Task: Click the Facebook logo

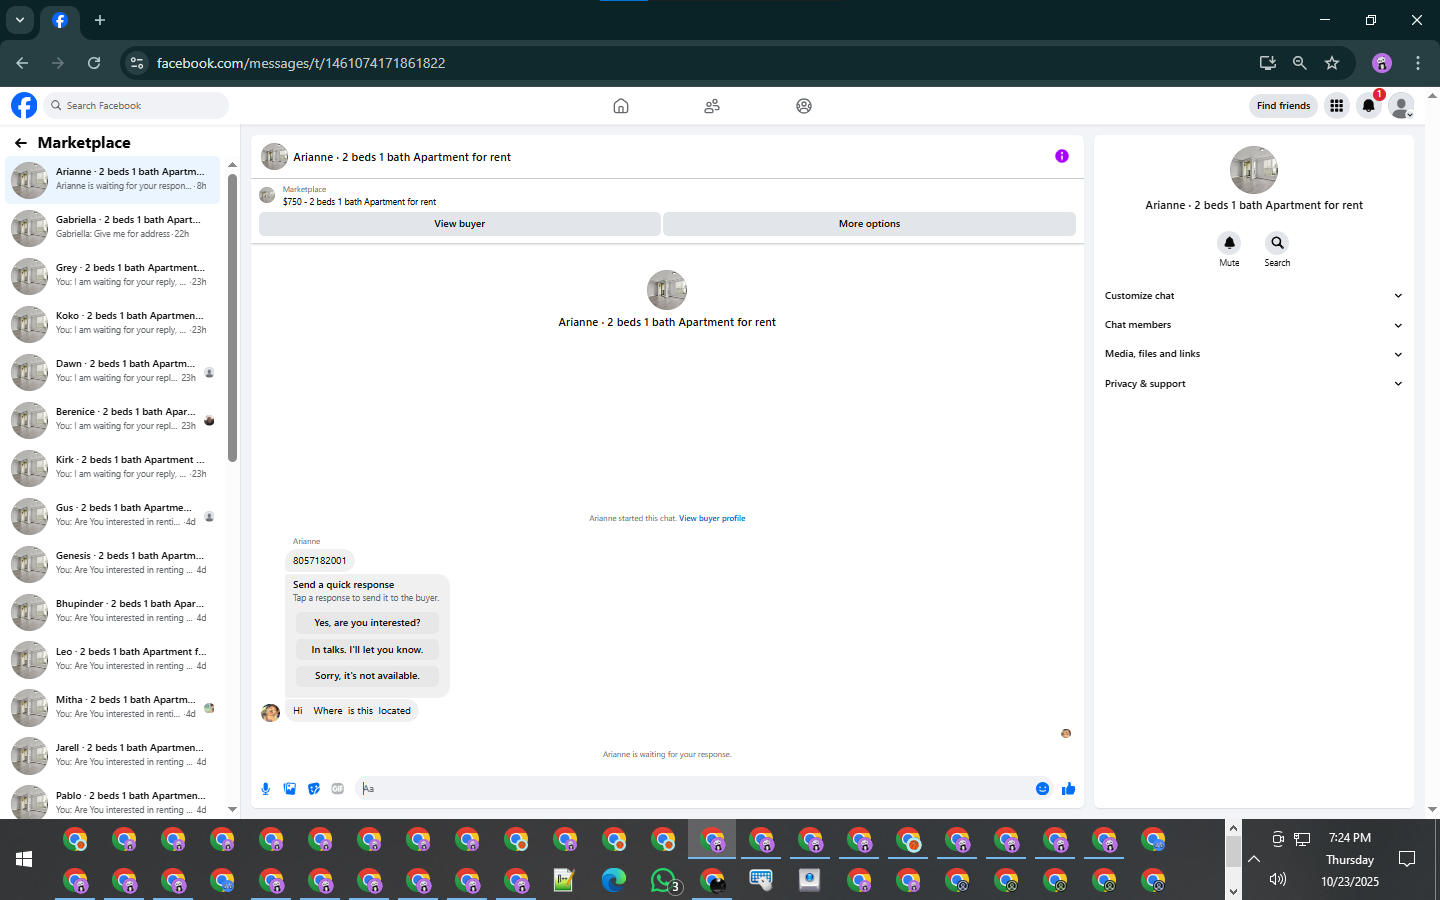Action: coord(24,105)
